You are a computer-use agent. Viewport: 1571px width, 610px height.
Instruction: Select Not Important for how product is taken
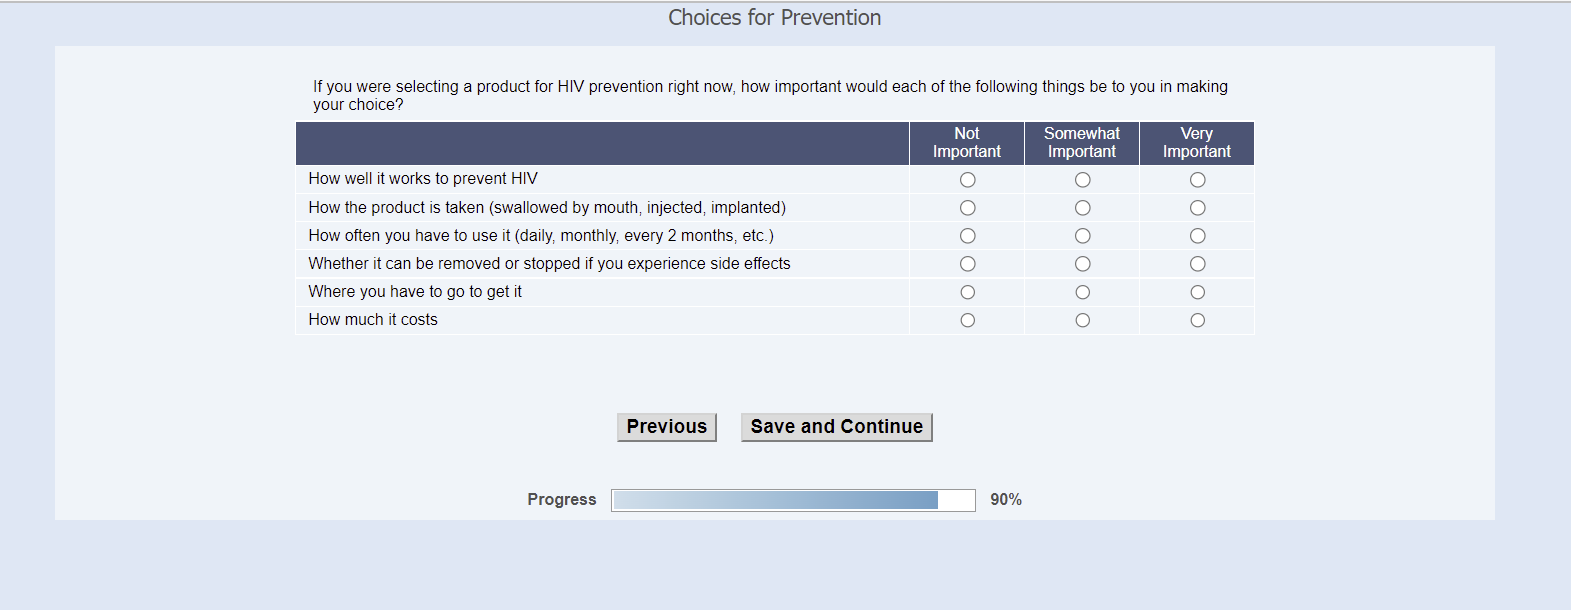click(x=967, y=208)
